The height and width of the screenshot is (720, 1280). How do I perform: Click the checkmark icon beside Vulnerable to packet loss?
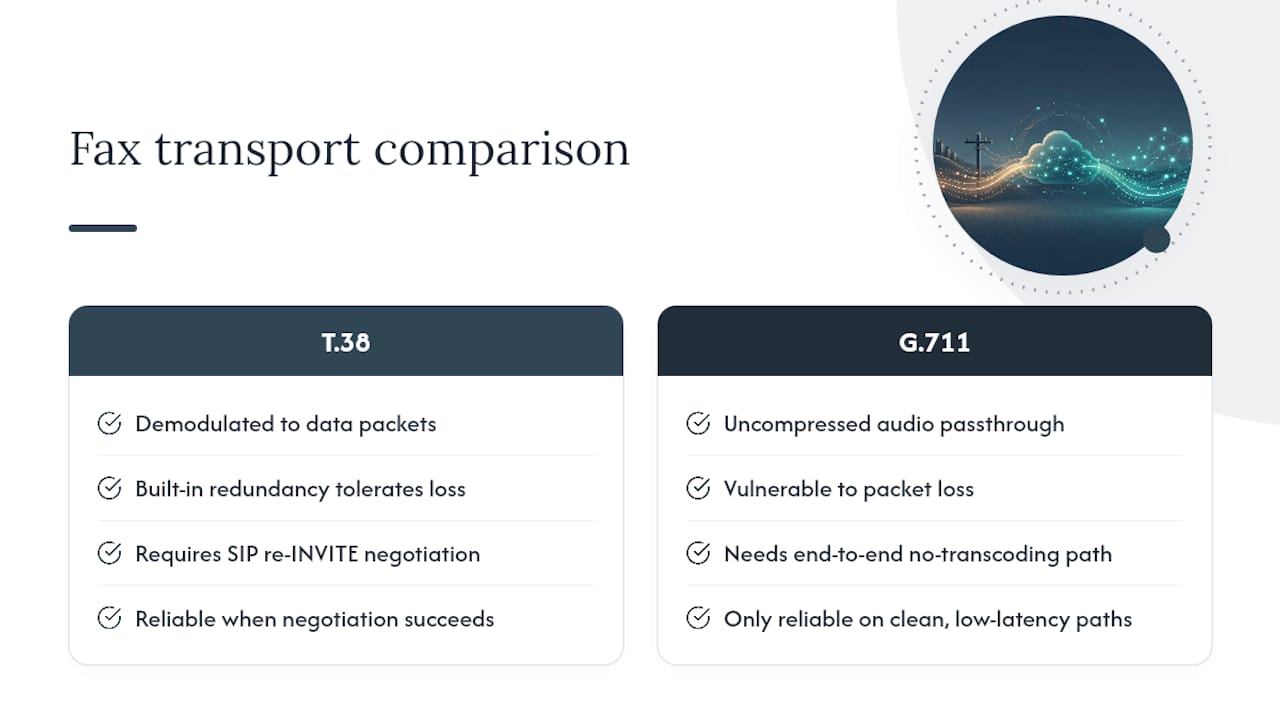coord(698,489)
